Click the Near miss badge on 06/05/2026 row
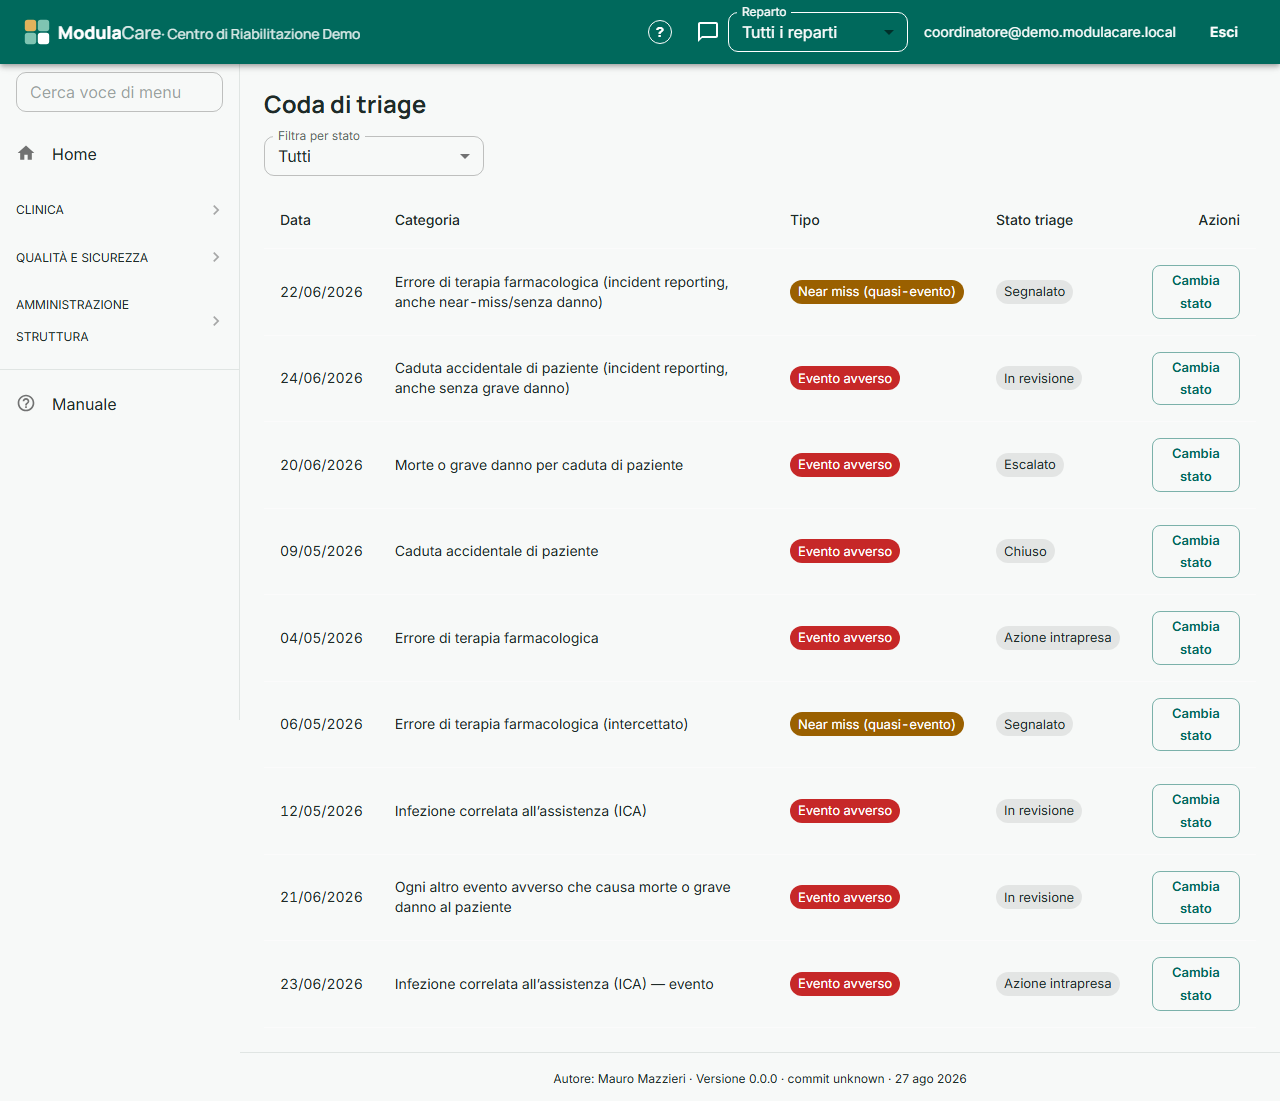 pyautogui.click(x=877, y=724)
